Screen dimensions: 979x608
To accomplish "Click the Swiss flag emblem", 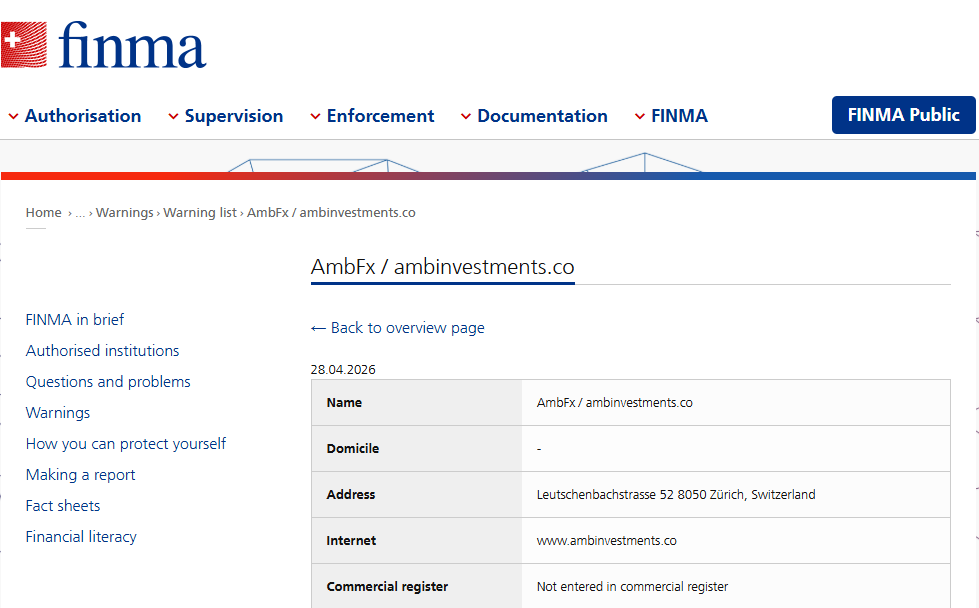I will (x=24, y=45).
